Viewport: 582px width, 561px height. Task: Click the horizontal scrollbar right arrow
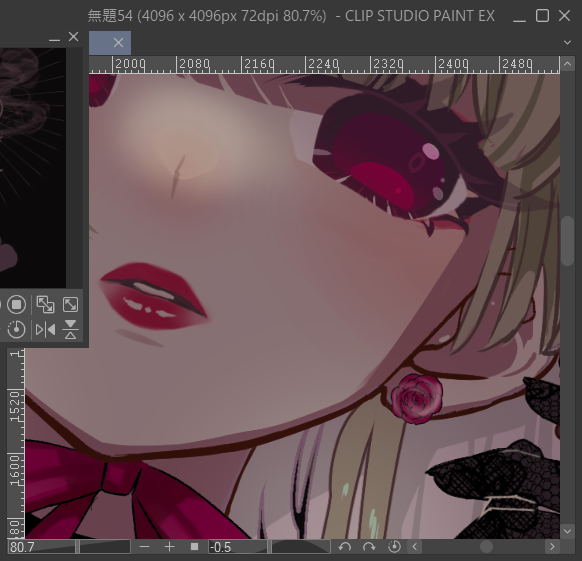coord(552,547)
